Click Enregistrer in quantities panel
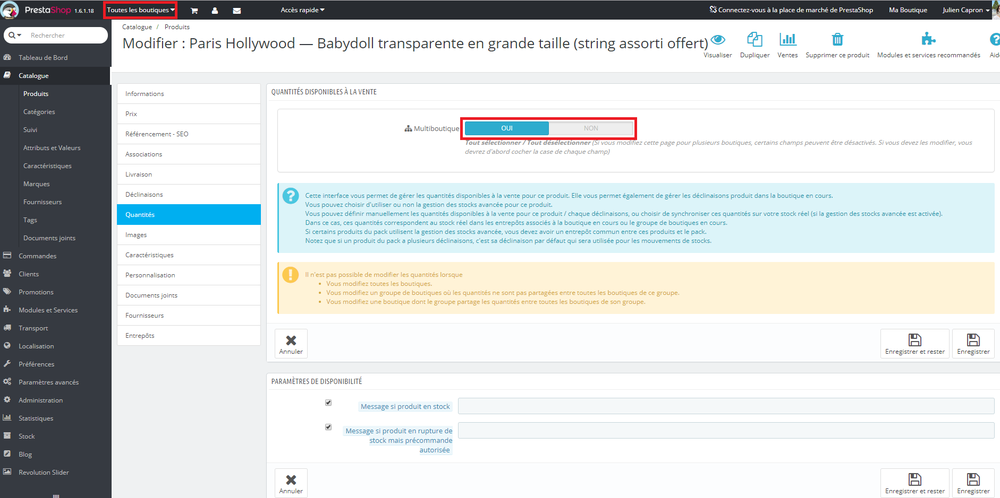Image resolution: width=1000 pixels, height=498 pixels. [x=973, y=344]
